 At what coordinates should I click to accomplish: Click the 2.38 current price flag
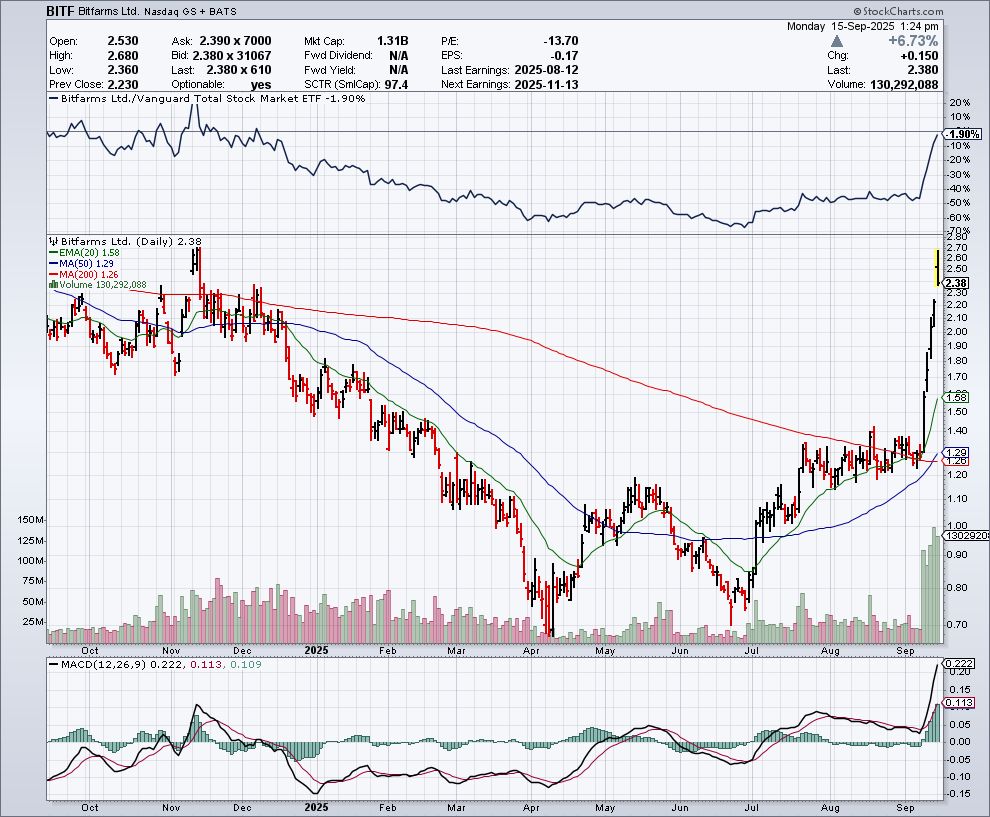(x=957, y=283)
